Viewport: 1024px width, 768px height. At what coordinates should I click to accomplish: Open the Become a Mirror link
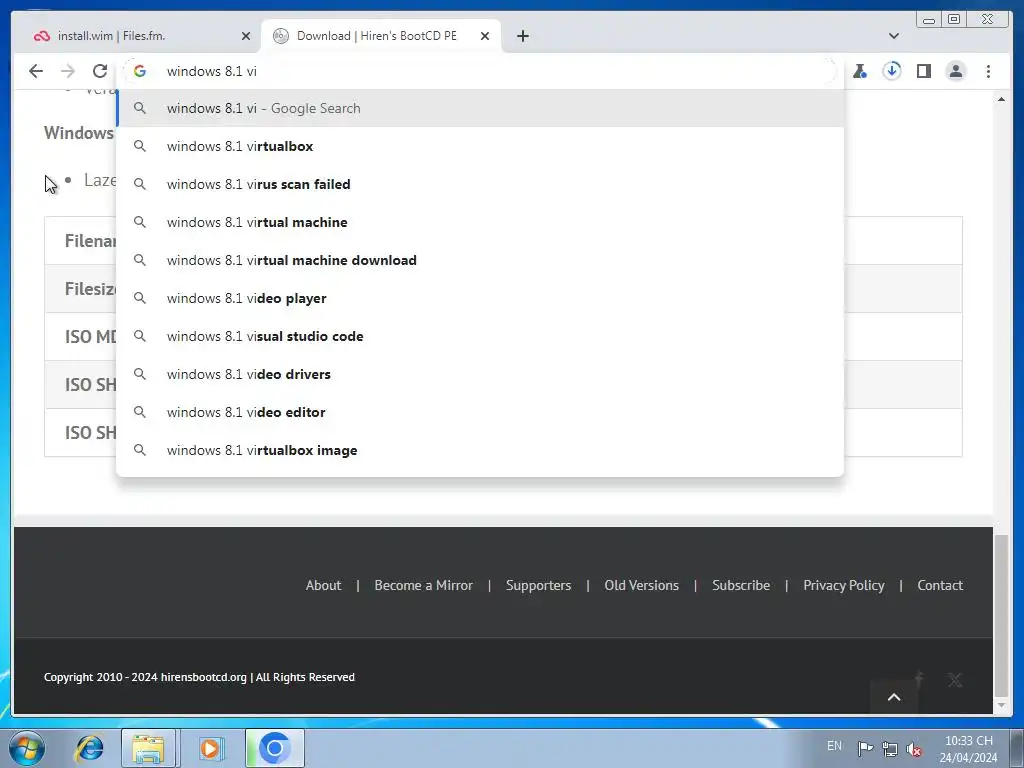pos(423,585)
